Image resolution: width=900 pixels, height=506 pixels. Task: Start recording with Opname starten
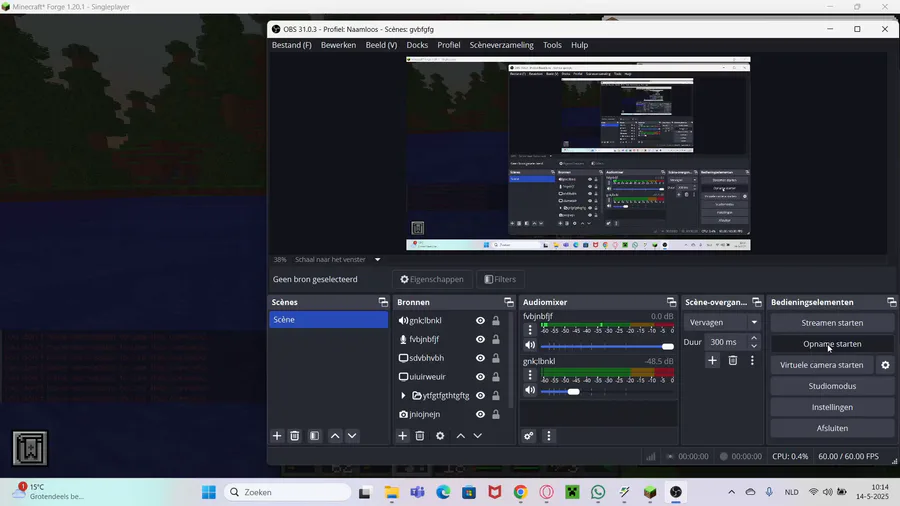click(x=832, y=344)
